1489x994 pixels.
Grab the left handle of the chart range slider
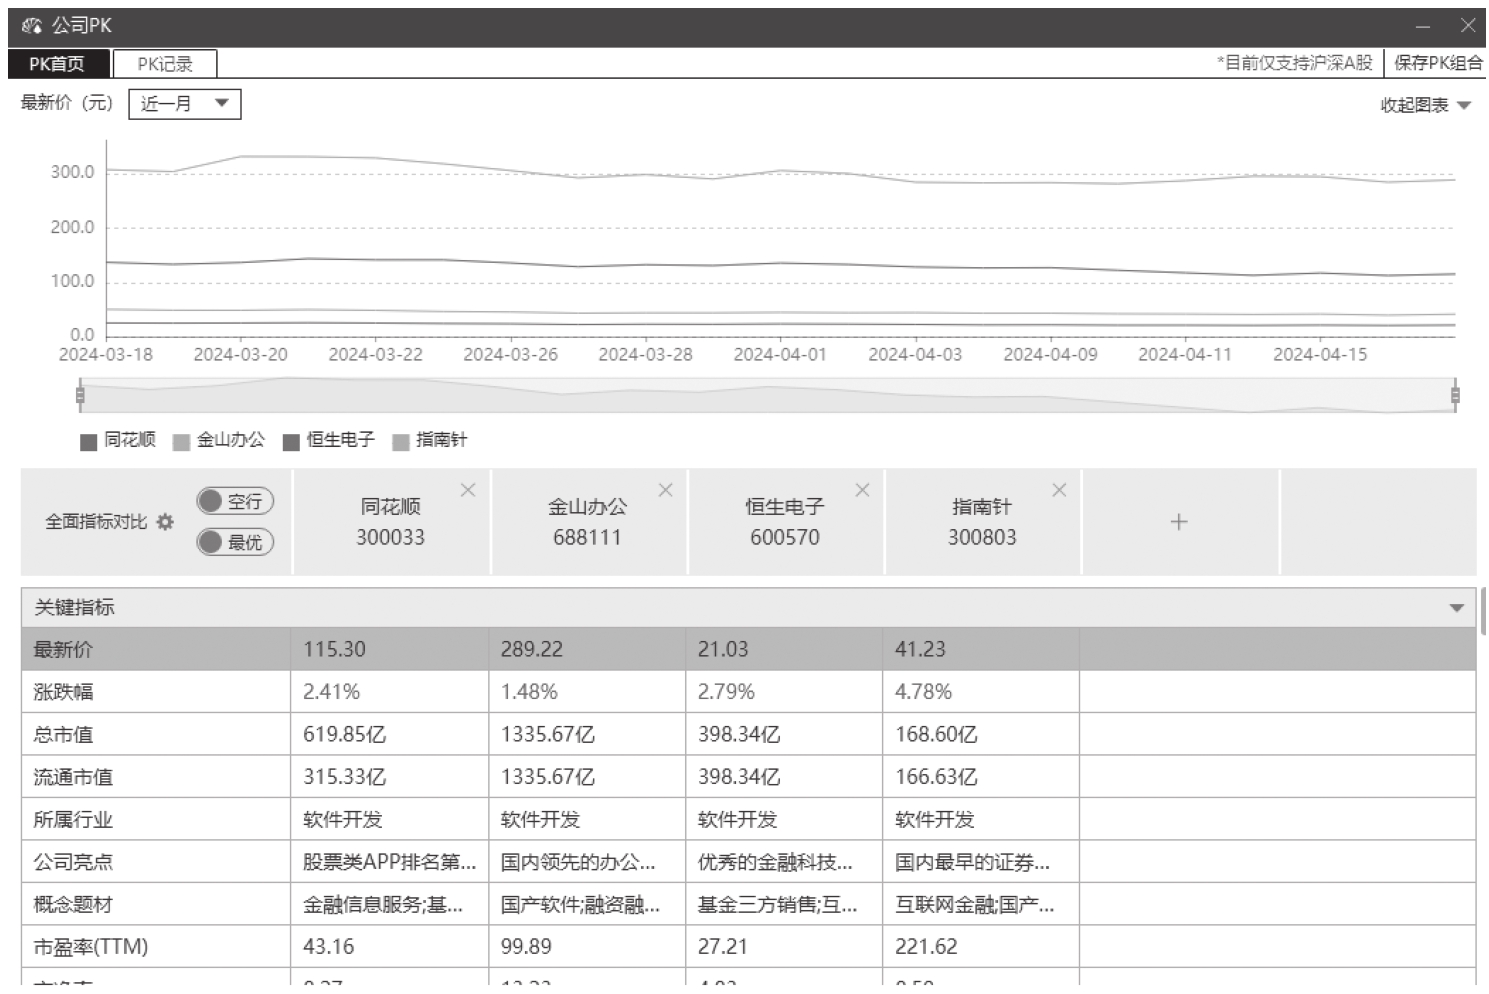coord(80,396)
